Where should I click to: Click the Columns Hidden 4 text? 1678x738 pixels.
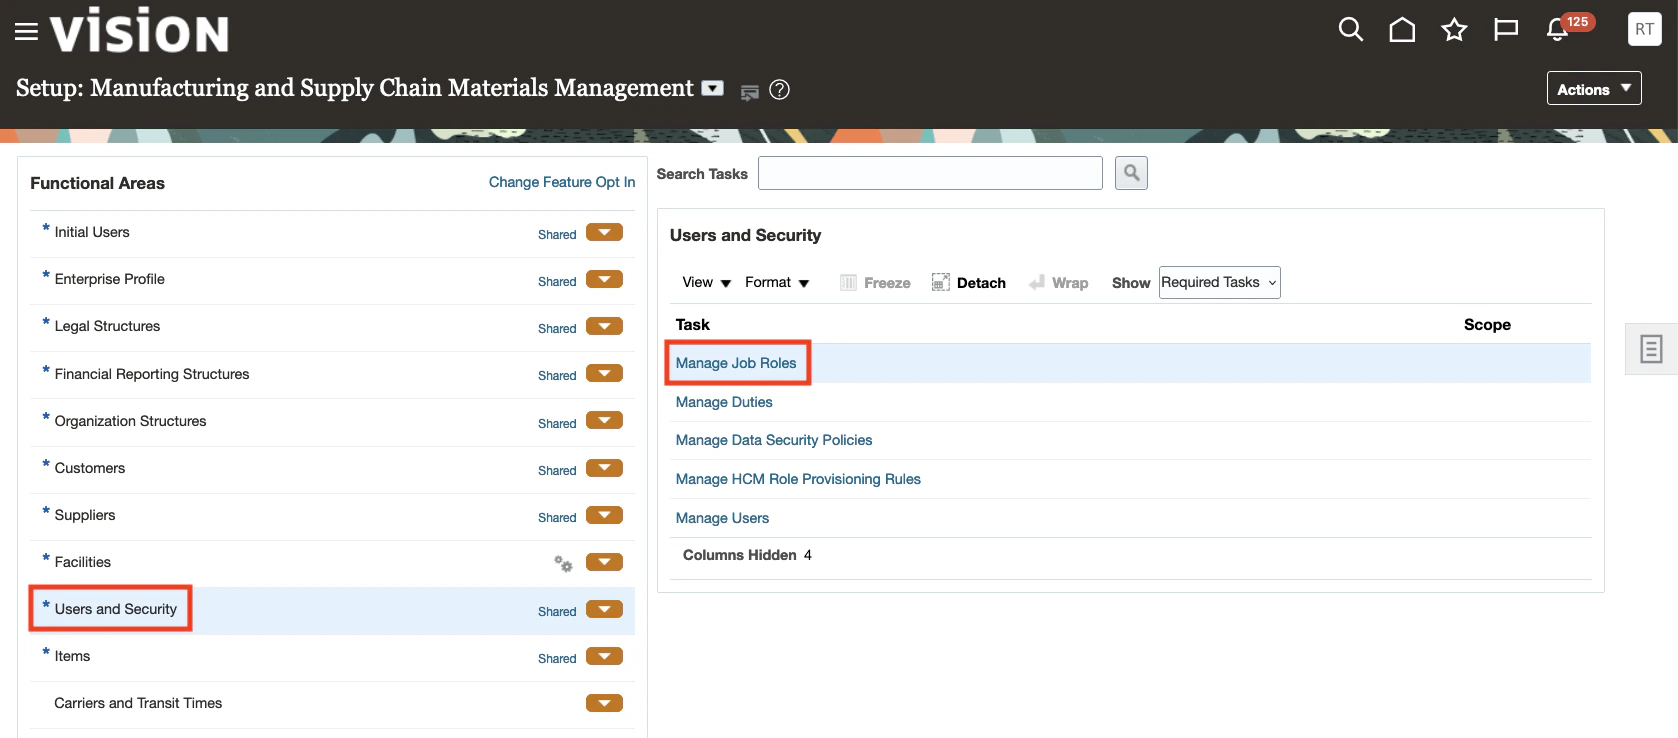point(747,555)
